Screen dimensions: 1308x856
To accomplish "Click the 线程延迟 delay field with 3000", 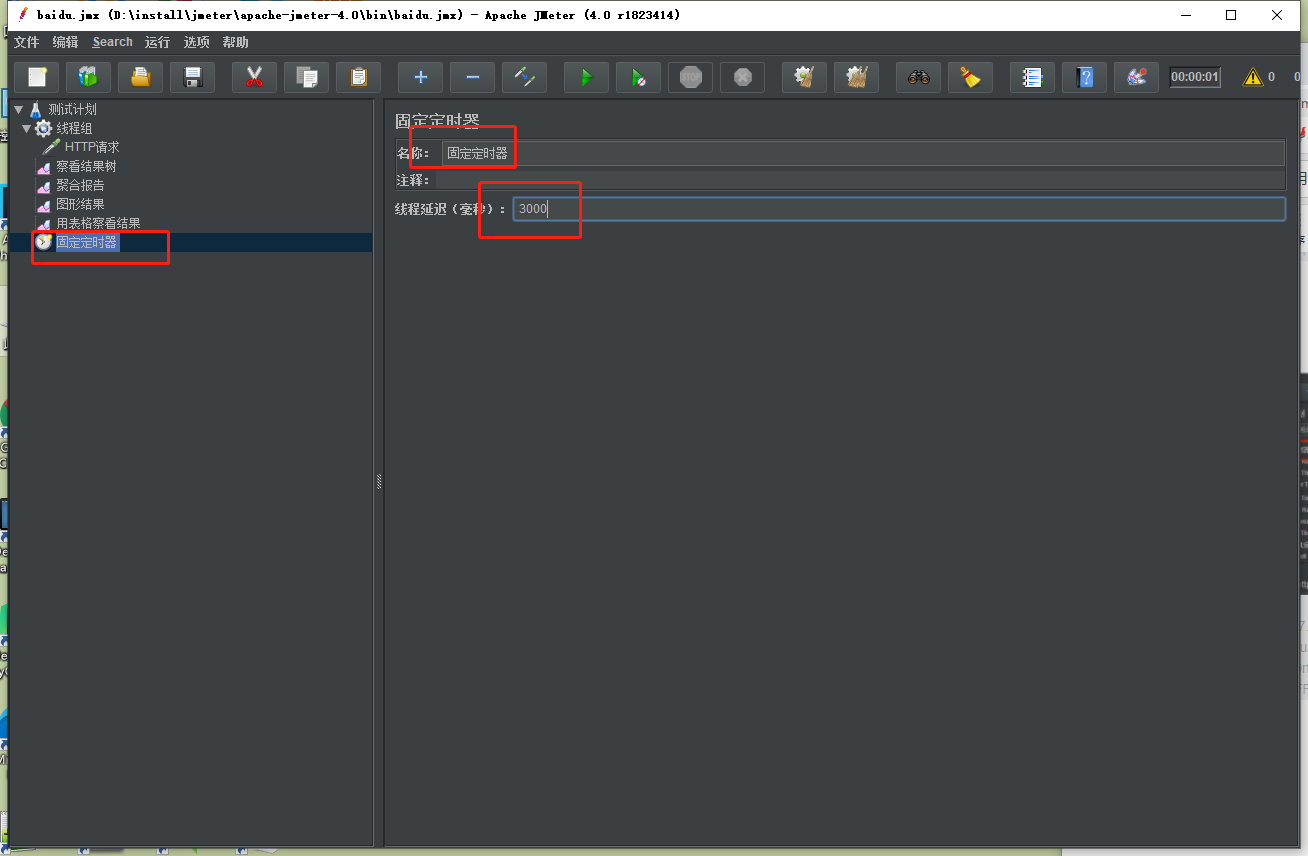I will pos(899,208).
